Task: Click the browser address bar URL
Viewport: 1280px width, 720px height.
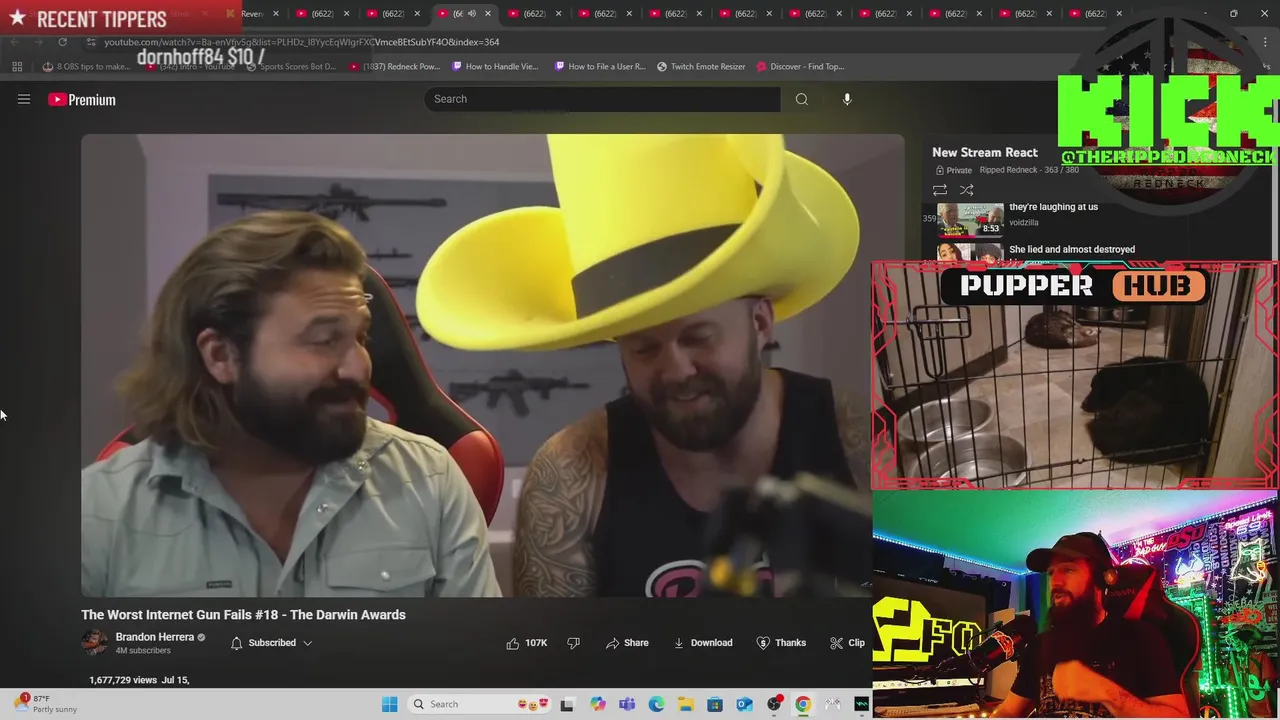Action: [301, 42]
